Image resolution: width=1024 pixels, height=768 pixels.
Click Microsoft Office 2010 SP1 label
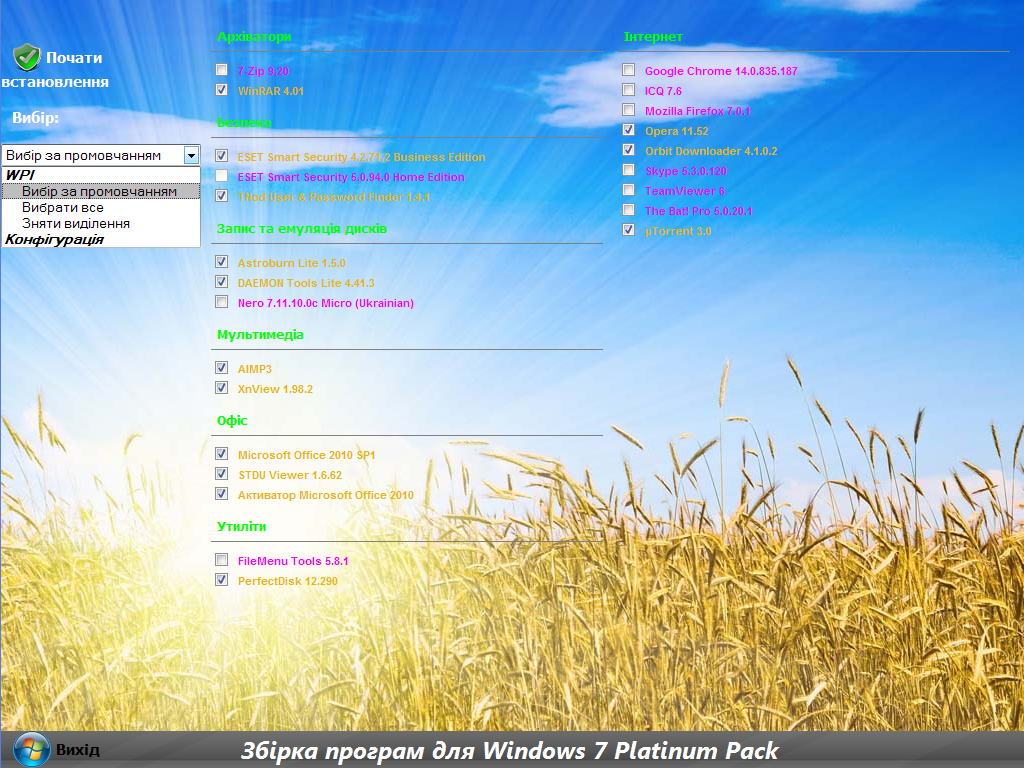pyautogui.click(x=306, y=455)
